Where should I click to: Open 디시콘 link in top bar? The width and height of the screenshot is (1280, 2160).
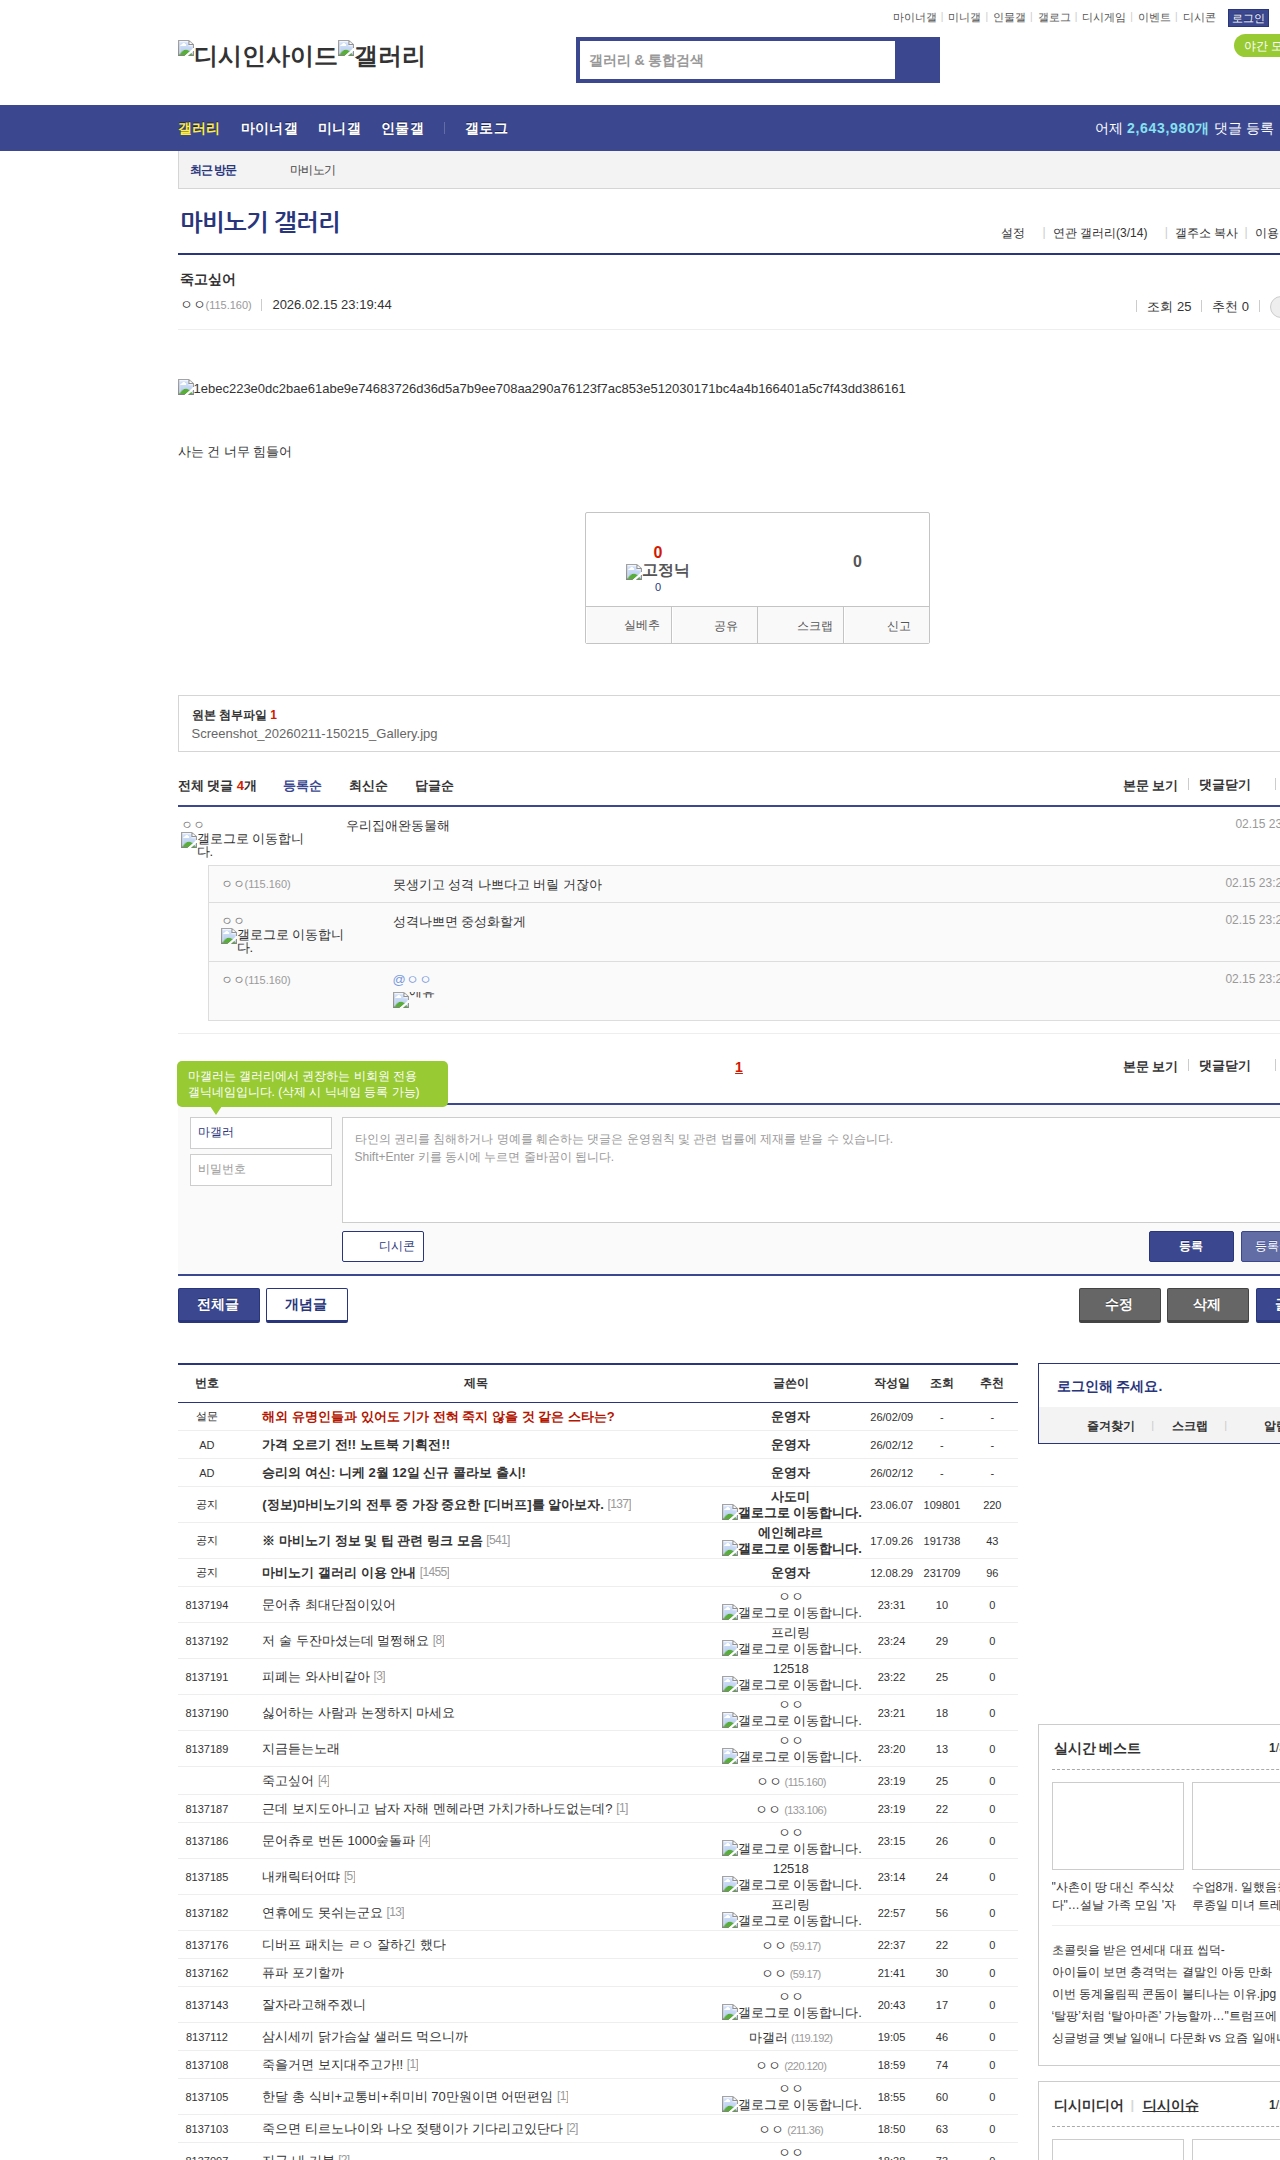point(1199,18)
